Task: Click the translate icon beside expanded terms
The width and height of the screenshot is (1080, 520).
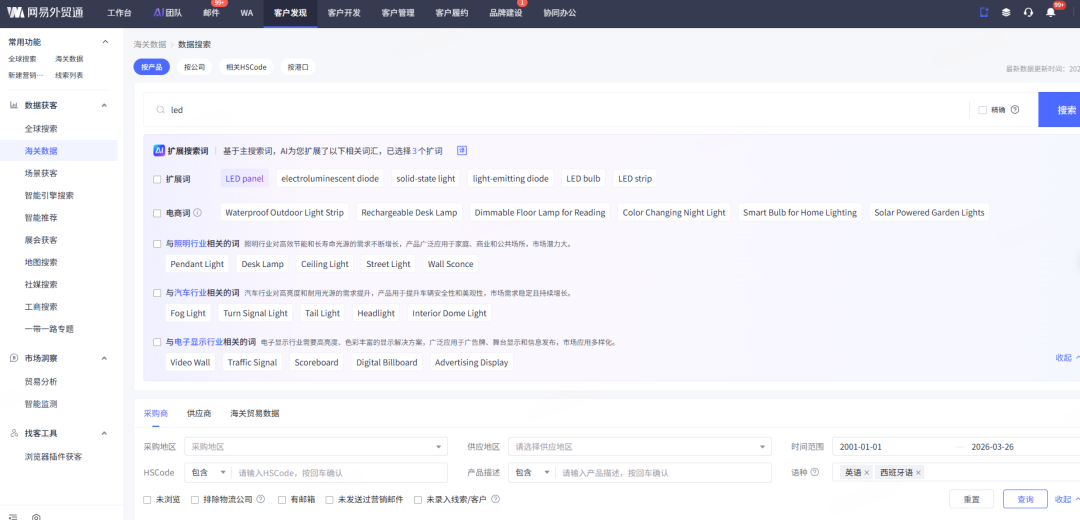Action: tap(462, 150)
